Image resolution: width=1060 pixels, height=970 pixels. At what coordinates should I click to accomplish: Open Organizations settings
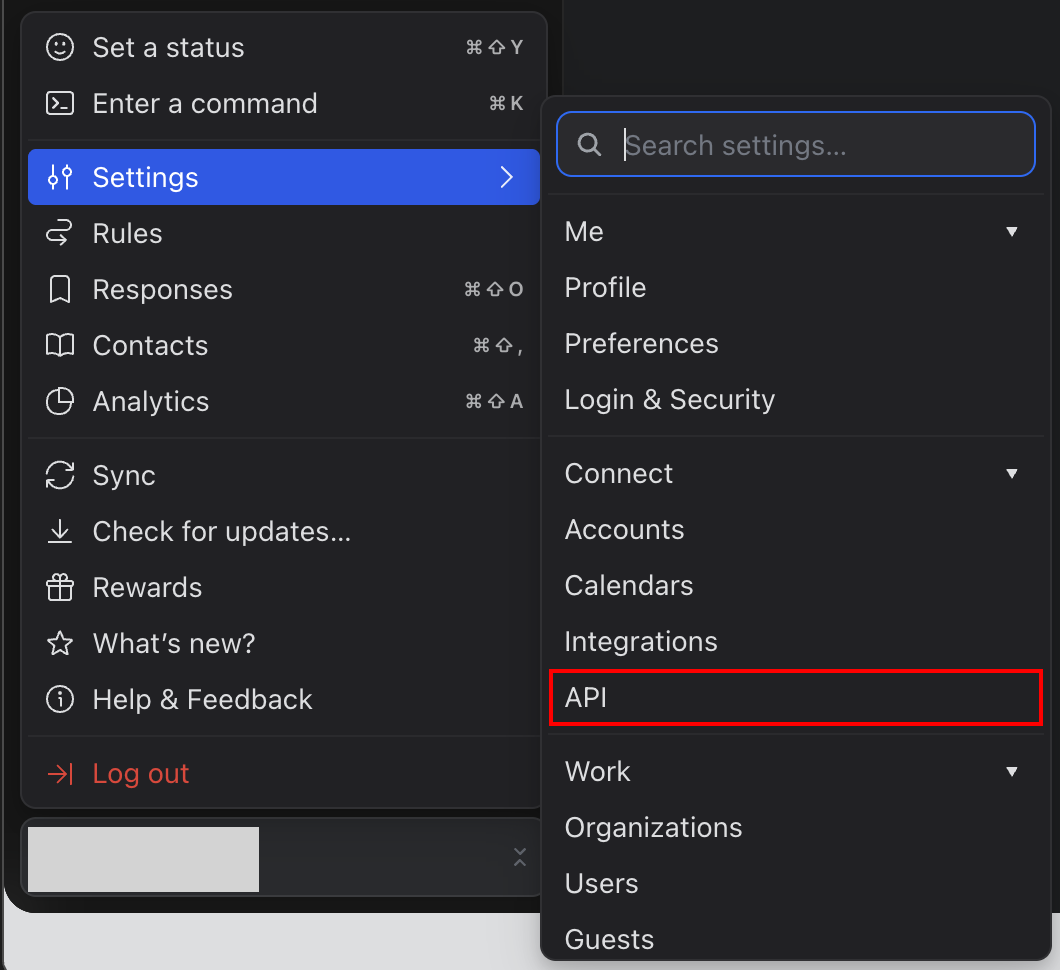796,828
